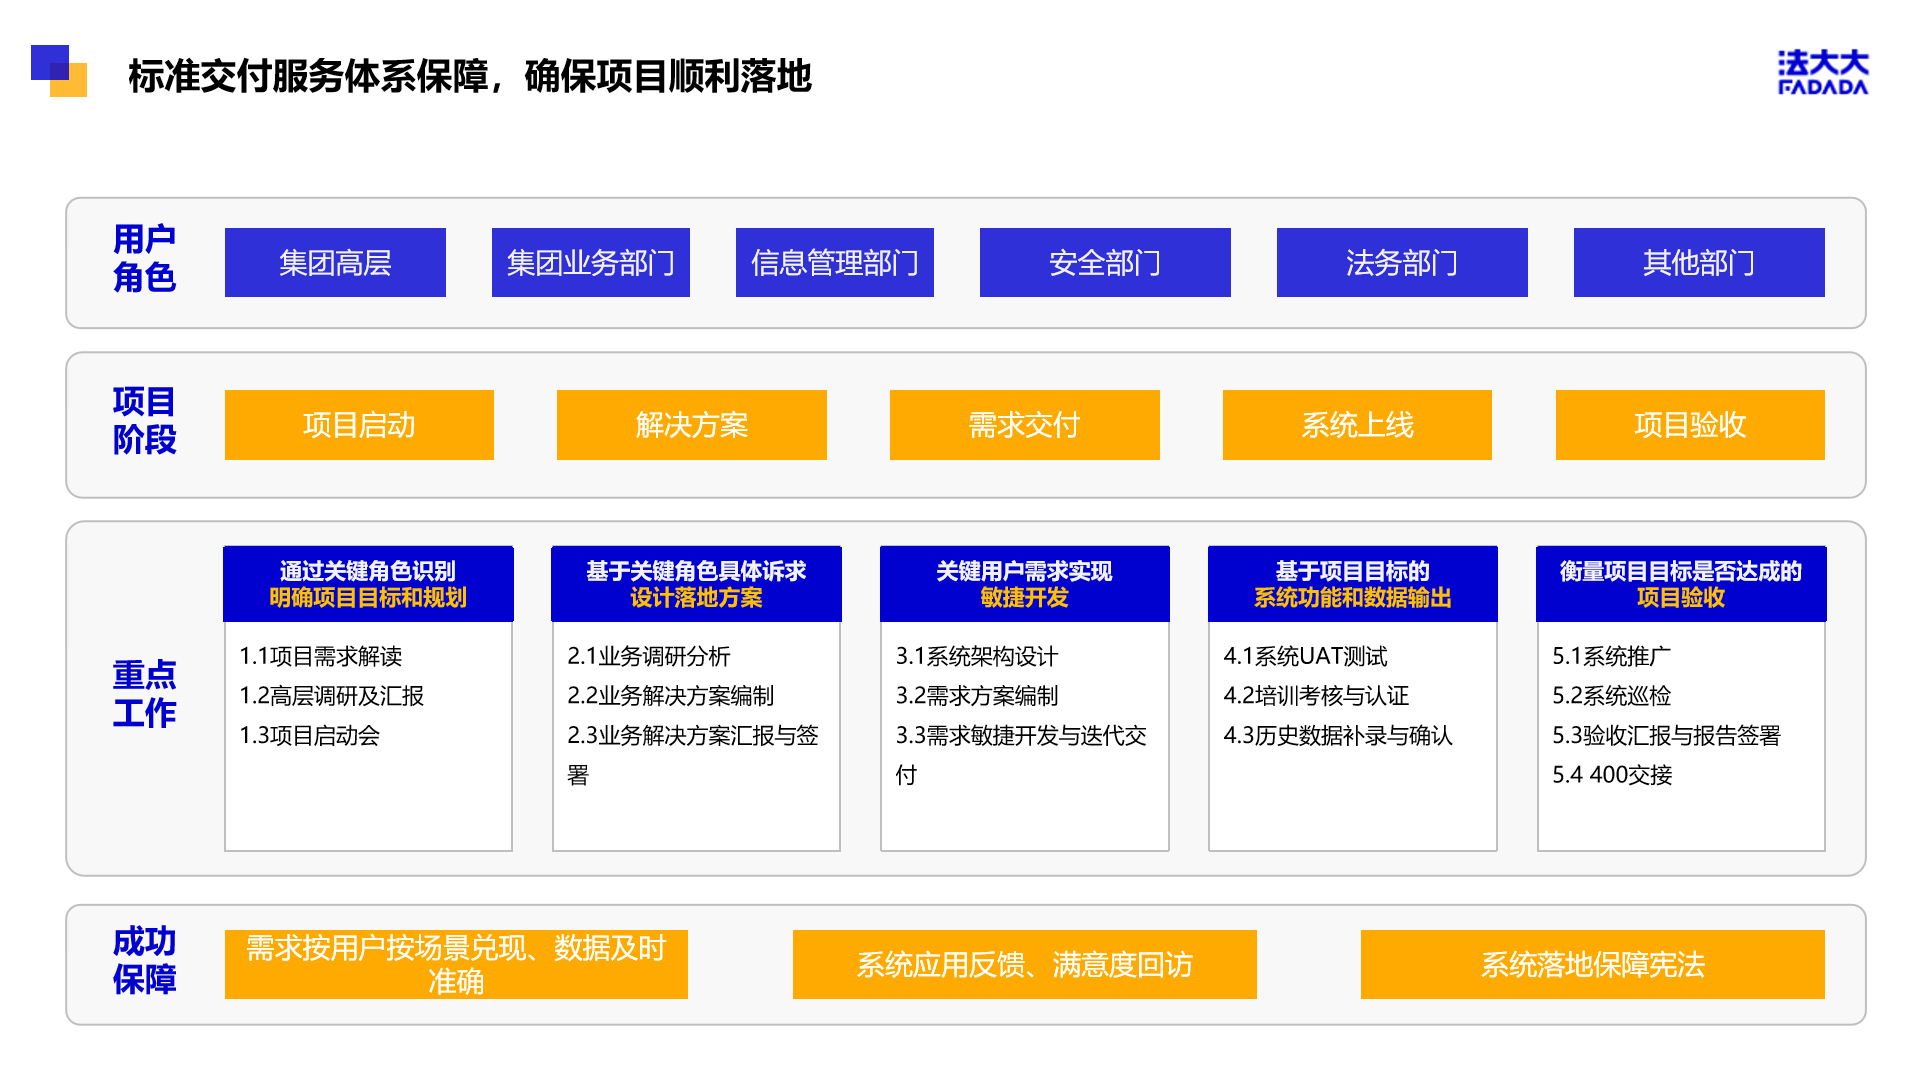Click the 成功保障 row label
Image resolution: width=1920 pixels, height=1080 pixels.
(144, 960)
